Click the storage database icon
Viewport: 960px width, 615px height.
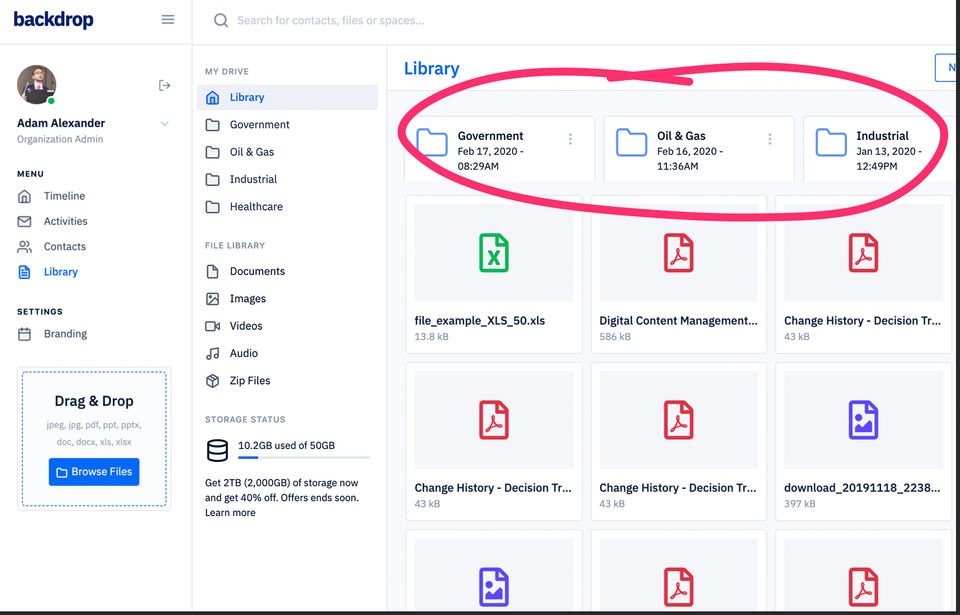click(217, 451)
